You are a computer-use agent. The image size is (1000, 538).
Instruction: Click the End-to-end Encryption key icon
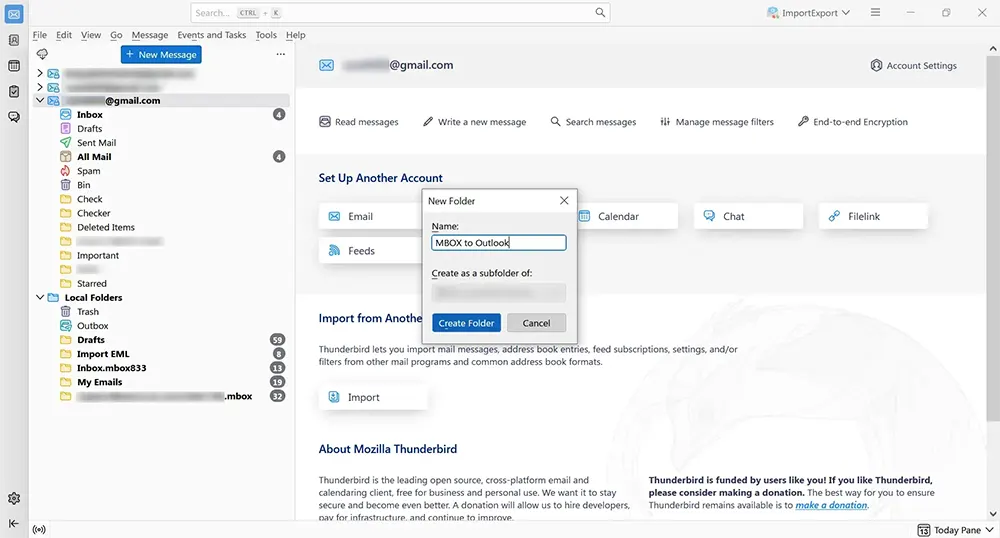pos(803,121)
